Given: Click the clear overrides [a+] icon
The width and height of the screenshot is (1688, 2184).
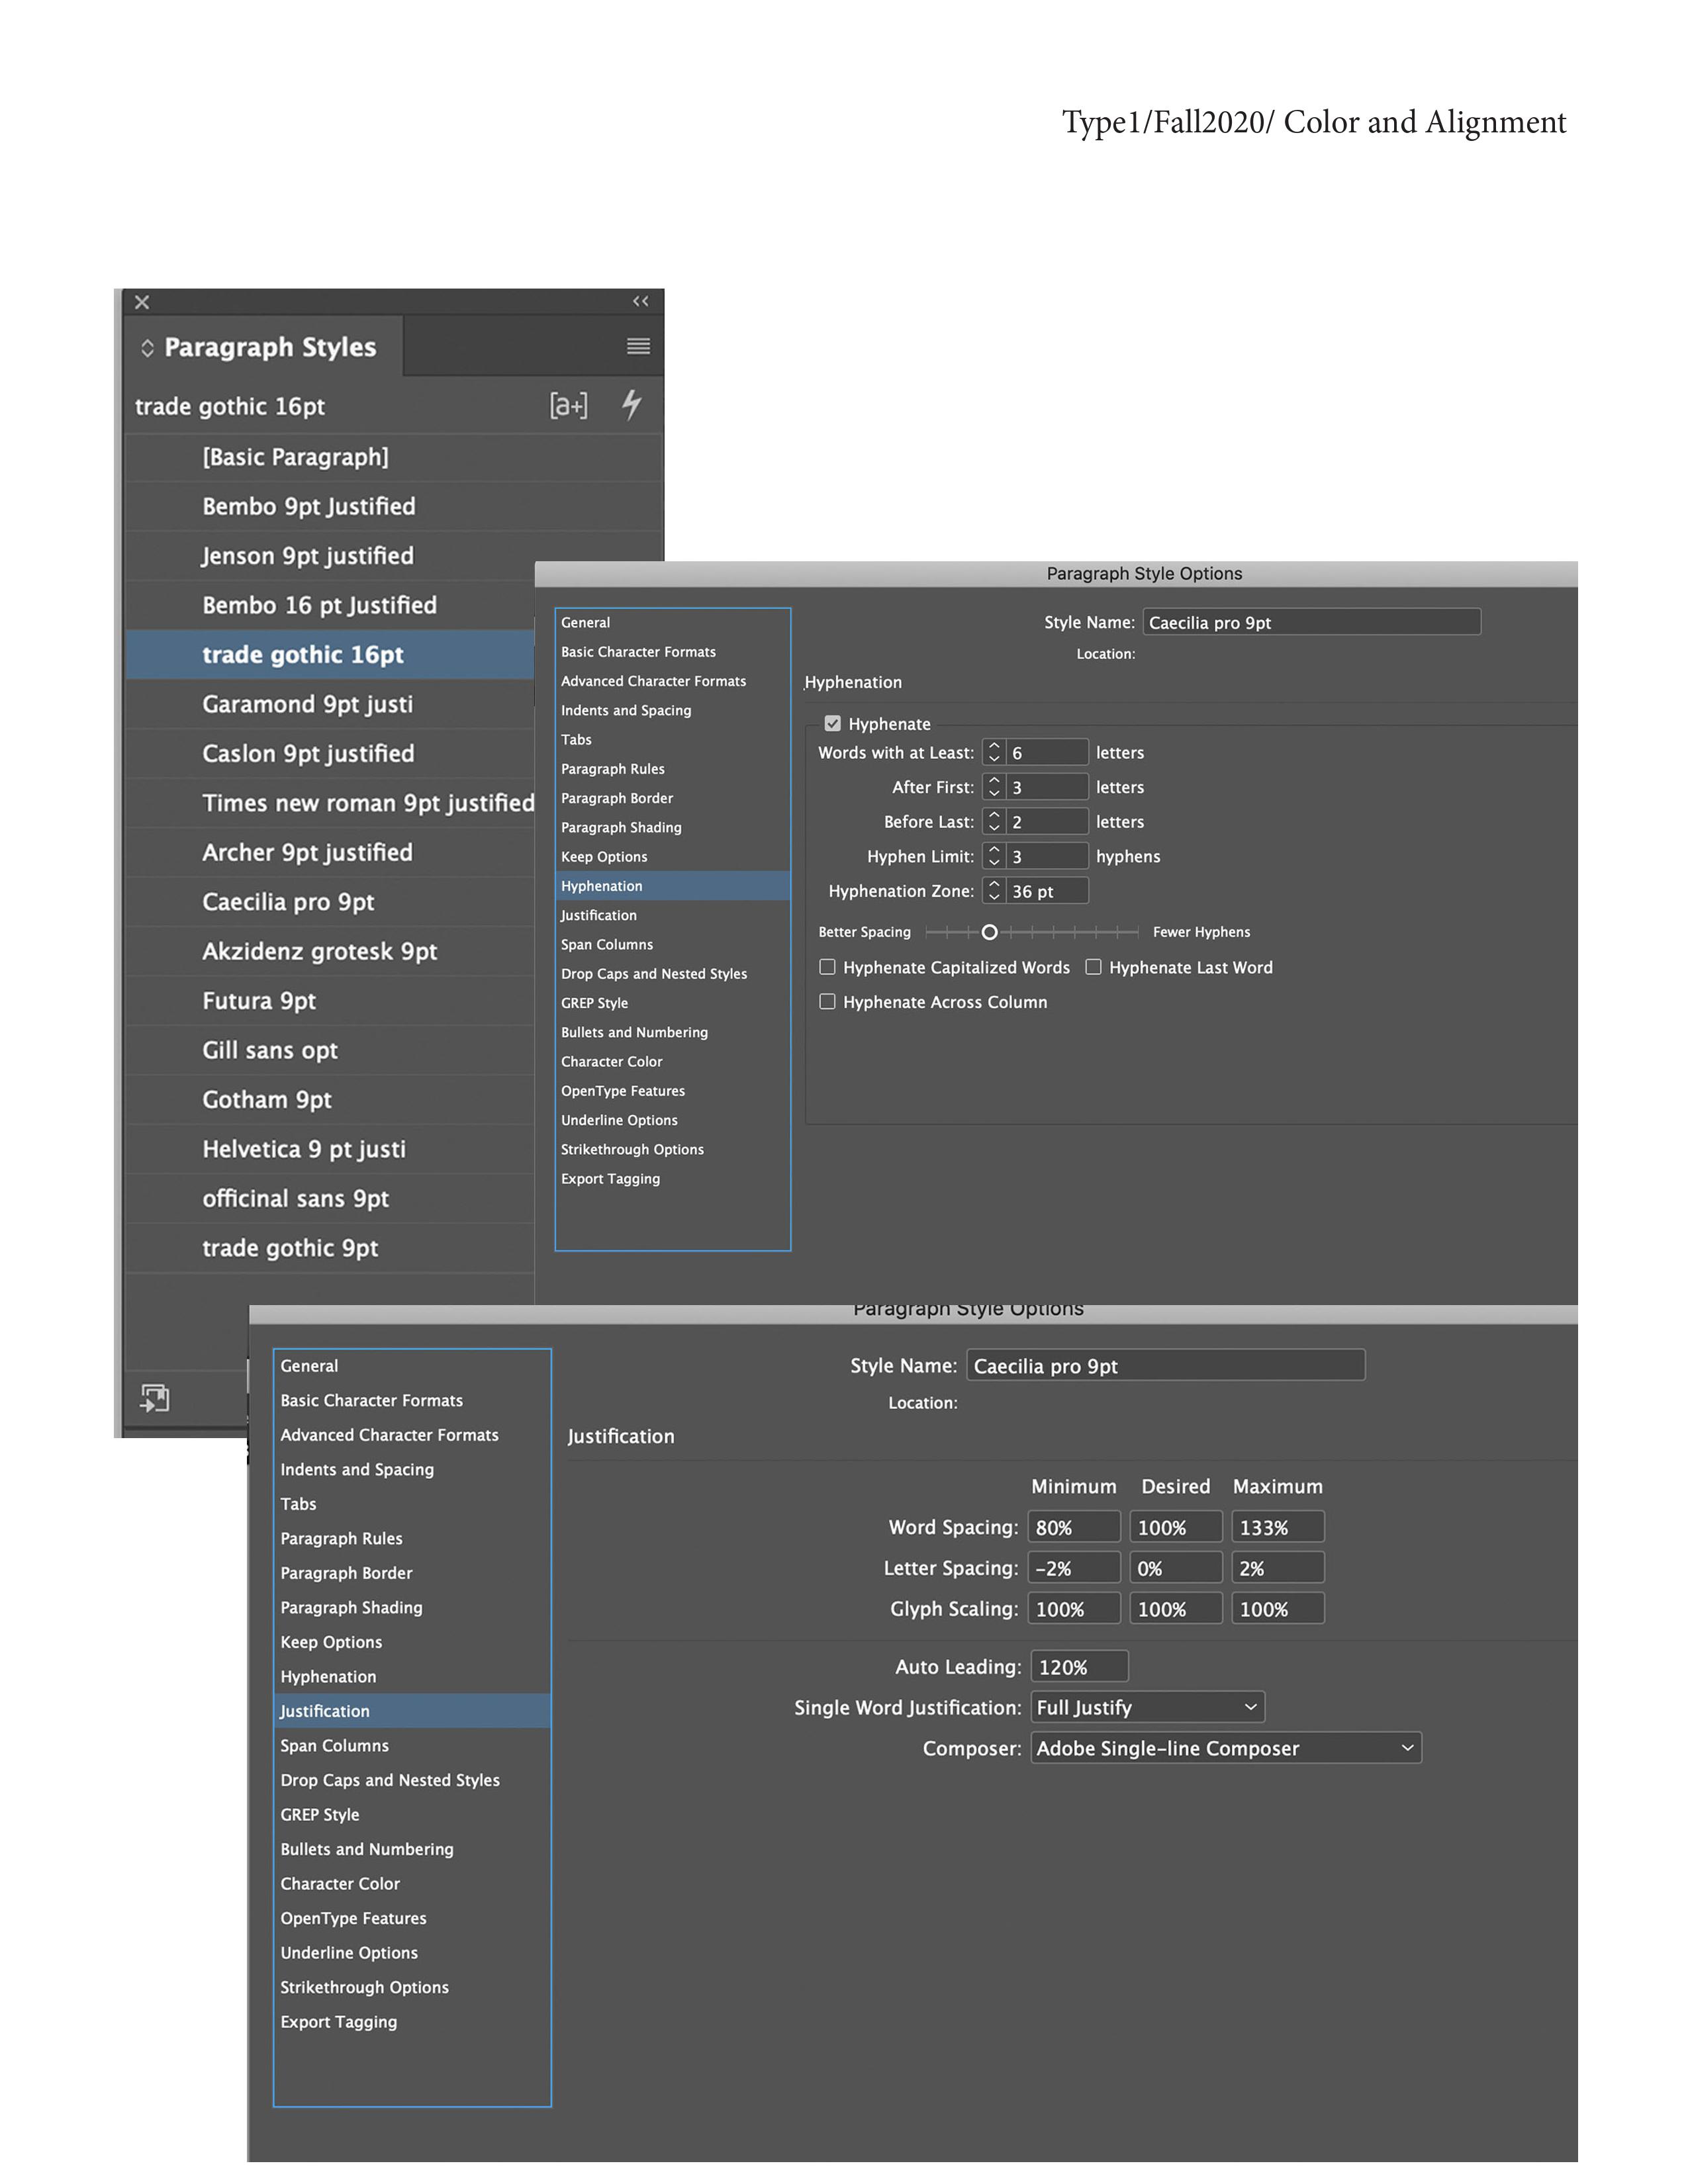Looking at the screenshot, I should (x=568, y=405).
